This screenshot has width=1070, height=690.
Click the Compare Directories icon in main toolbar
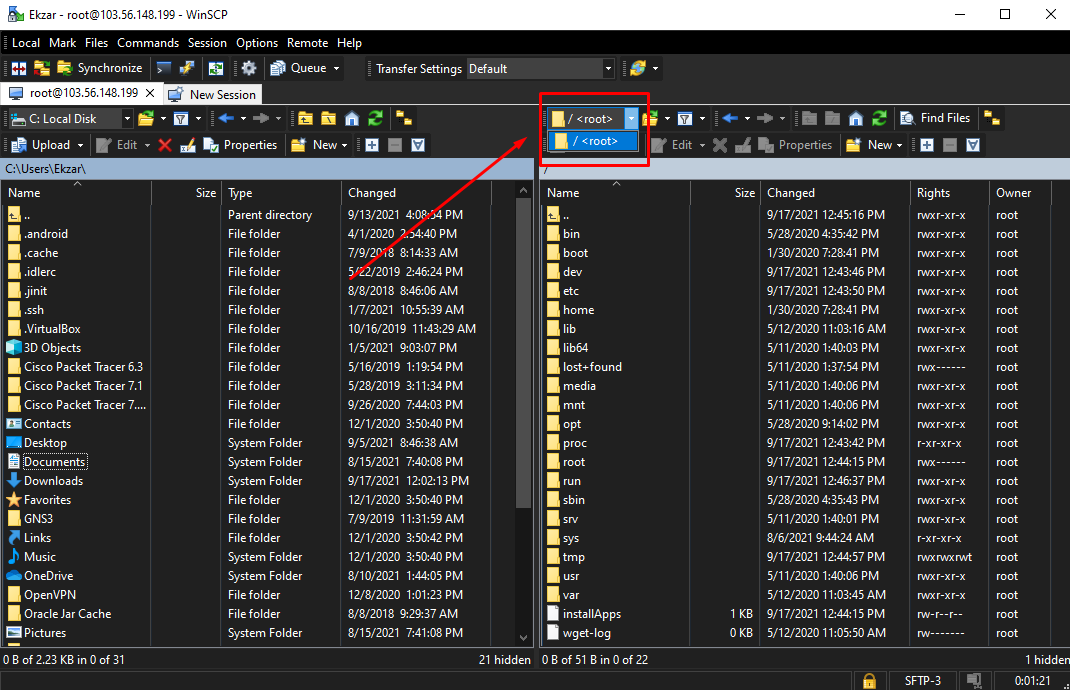pyautogui.click(x=19, y=68)
